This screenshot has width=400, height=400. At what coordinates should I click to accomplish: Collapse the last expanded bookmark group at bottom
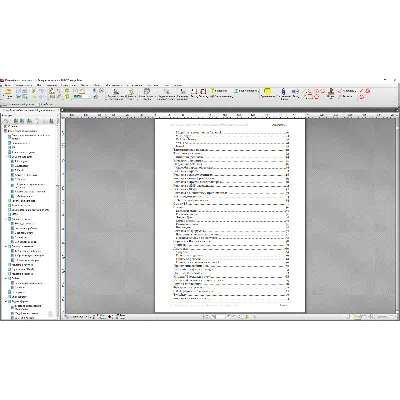click(x=6, y=301)
